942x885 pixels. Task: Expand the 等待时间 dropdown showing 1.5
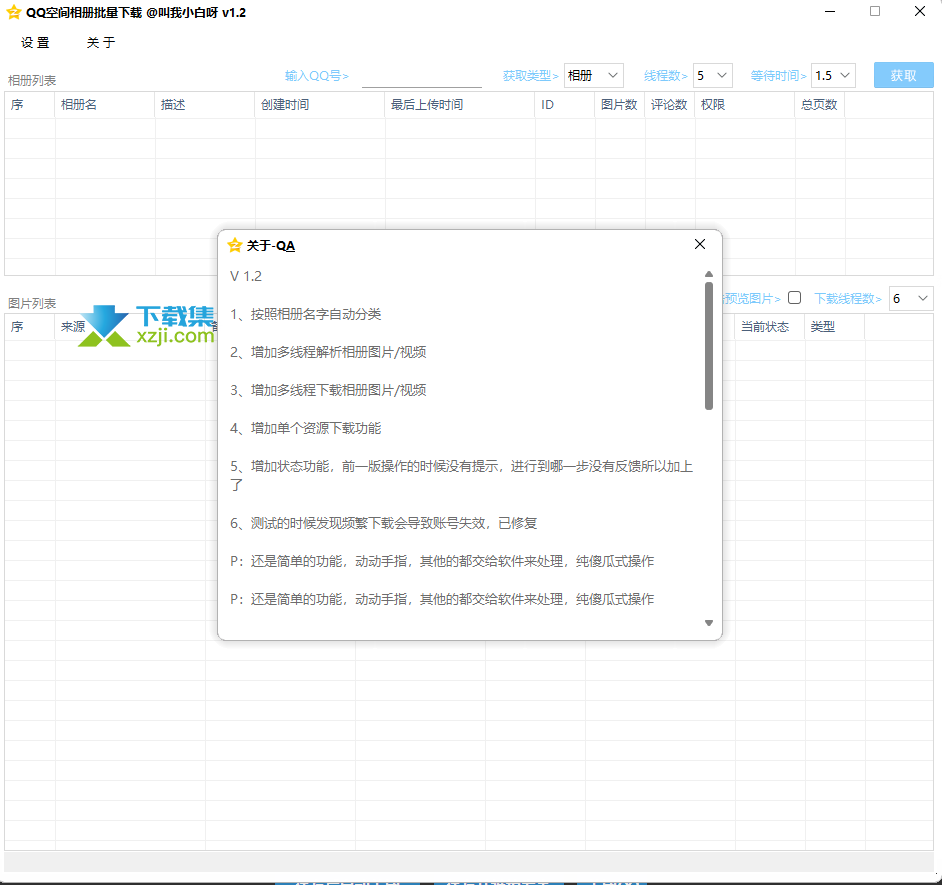click(833, 76)
